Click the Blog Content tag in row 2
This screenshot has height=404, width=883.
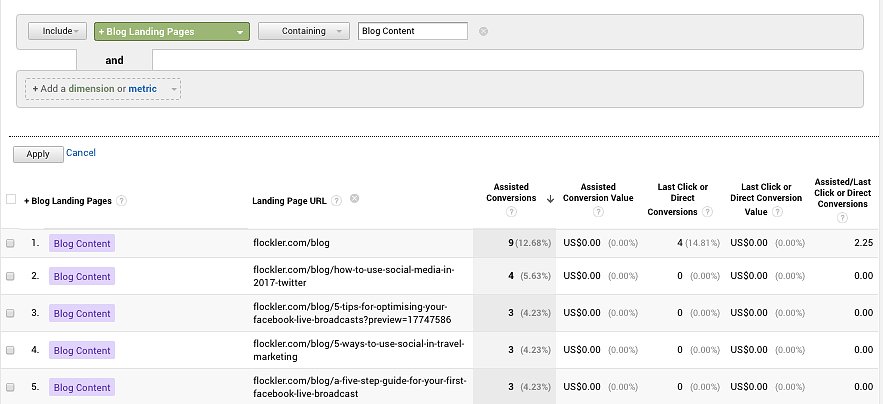click(82, 276)
